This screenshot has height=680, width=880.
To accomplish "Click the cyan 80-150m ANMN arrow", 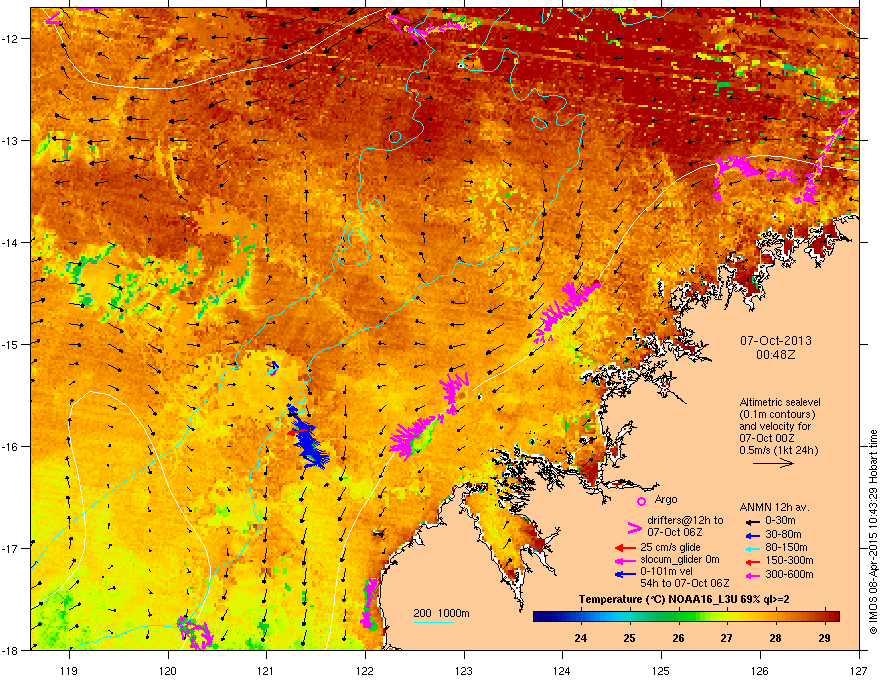I will (x=752, y=548).
